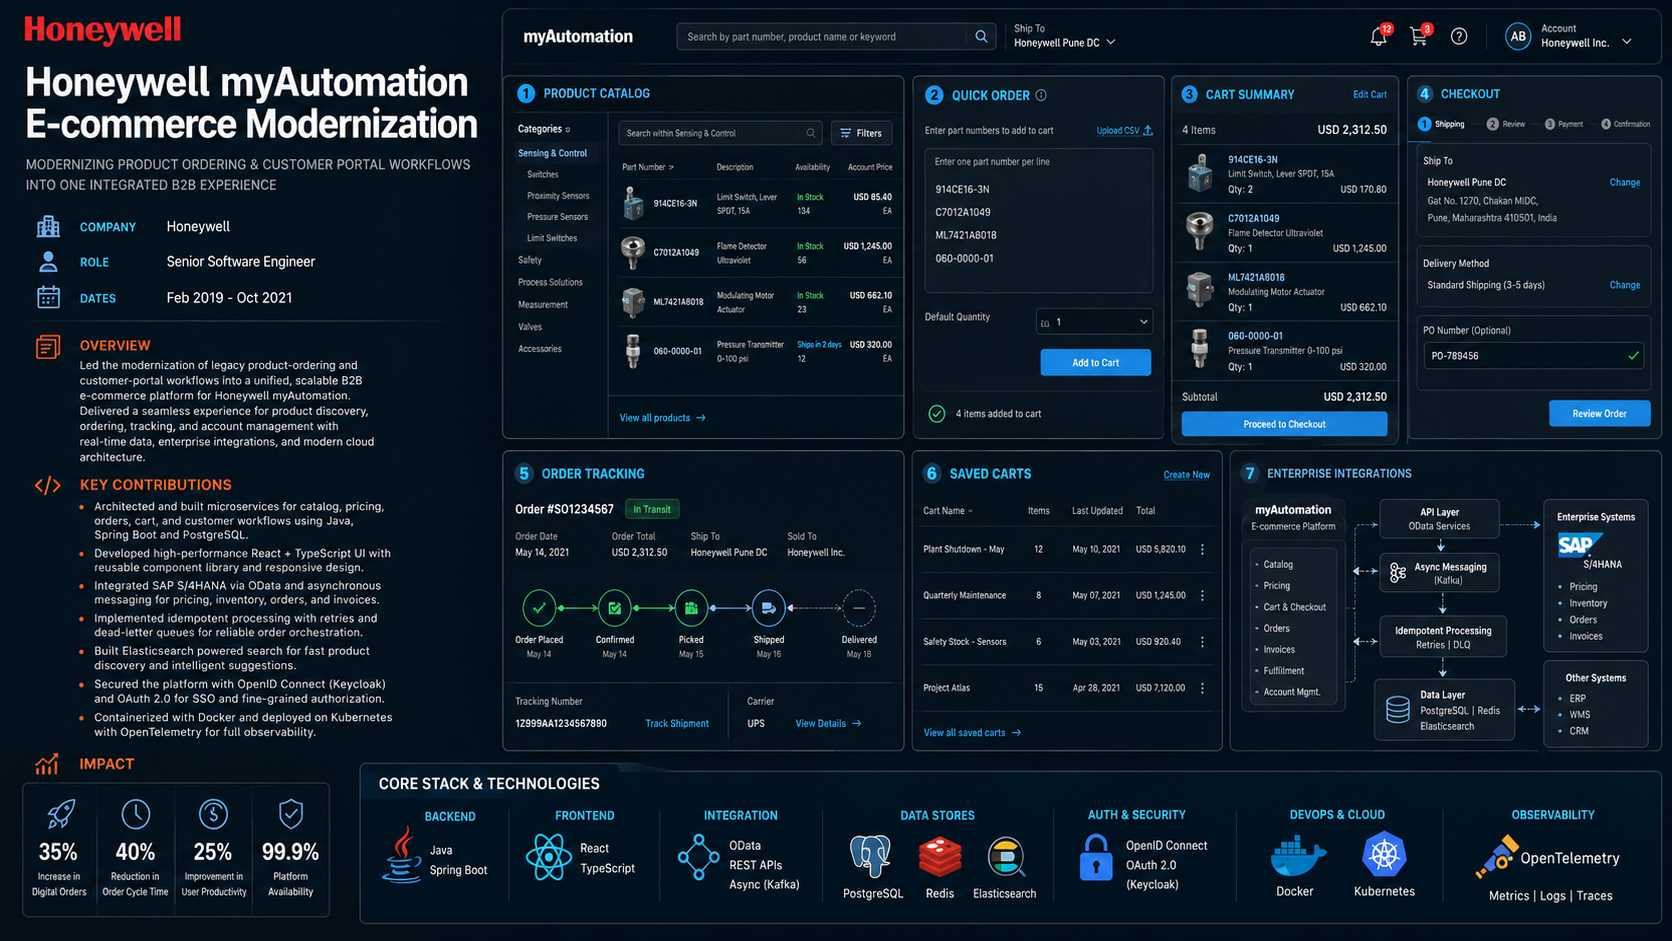Viewport: 1672px width, 941px height.
Task: Open the catalog Filters button
Action: click(x=861, y=133)
